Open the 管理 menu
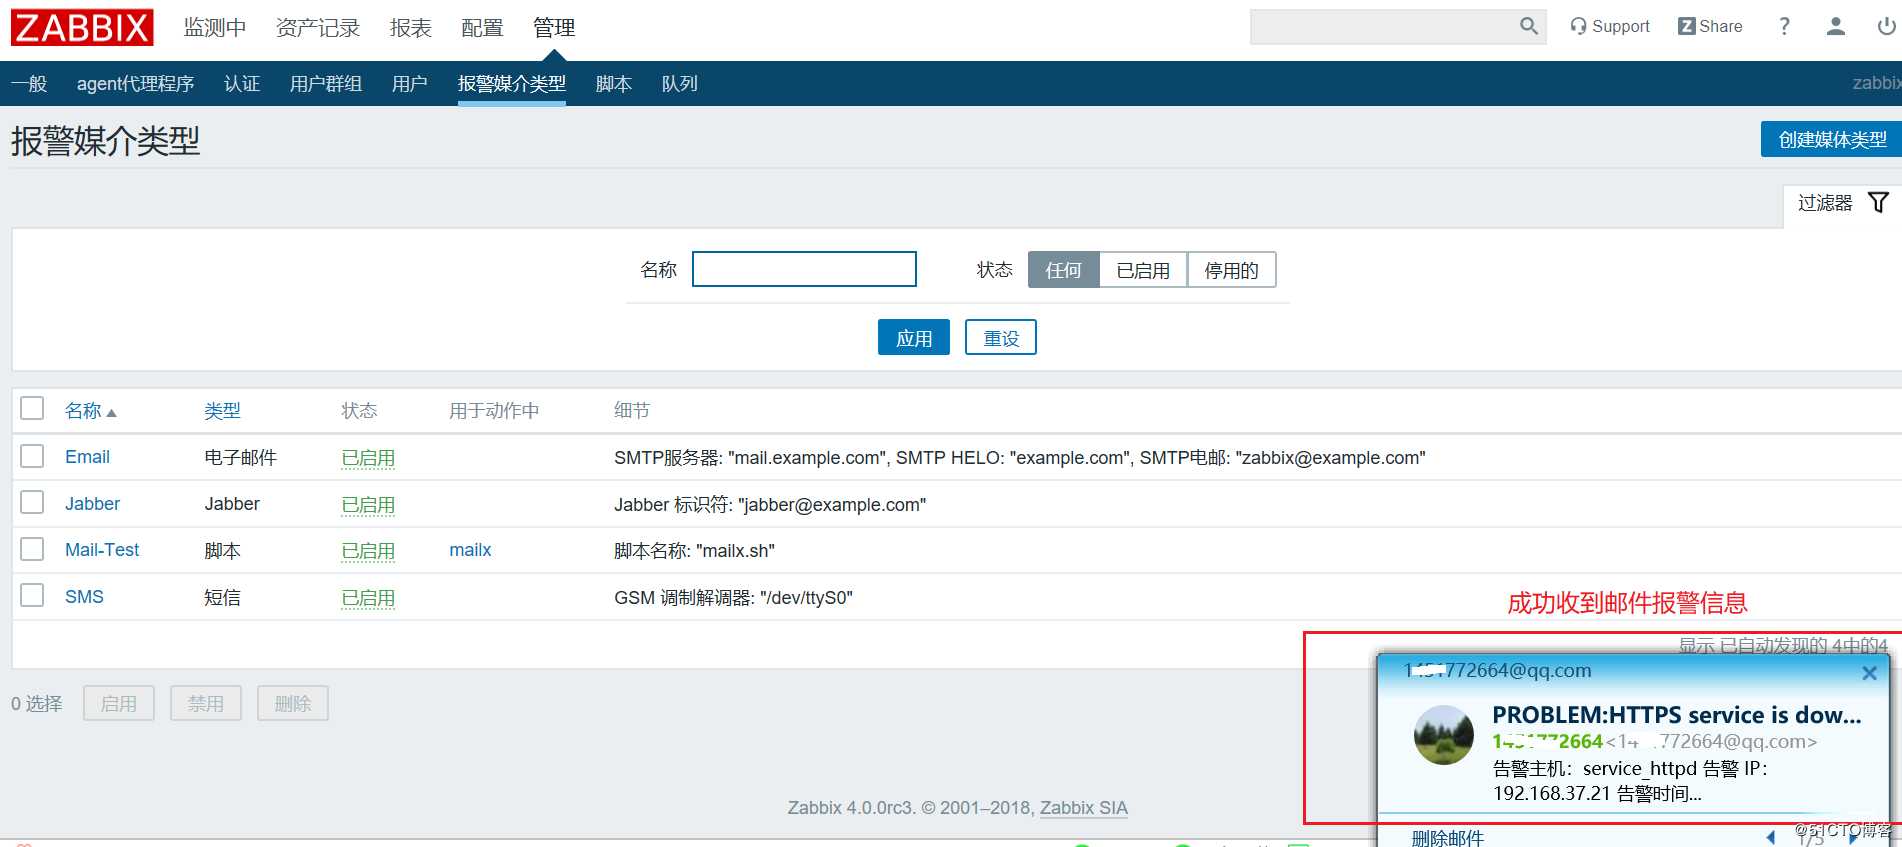 (x=554, y=28)
